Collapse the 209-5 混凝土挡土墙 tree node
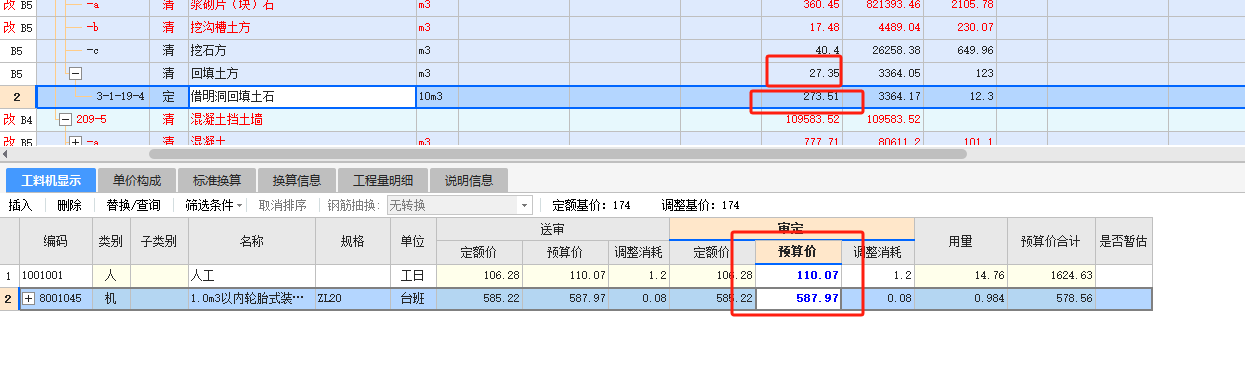 [x=66, y=120]
